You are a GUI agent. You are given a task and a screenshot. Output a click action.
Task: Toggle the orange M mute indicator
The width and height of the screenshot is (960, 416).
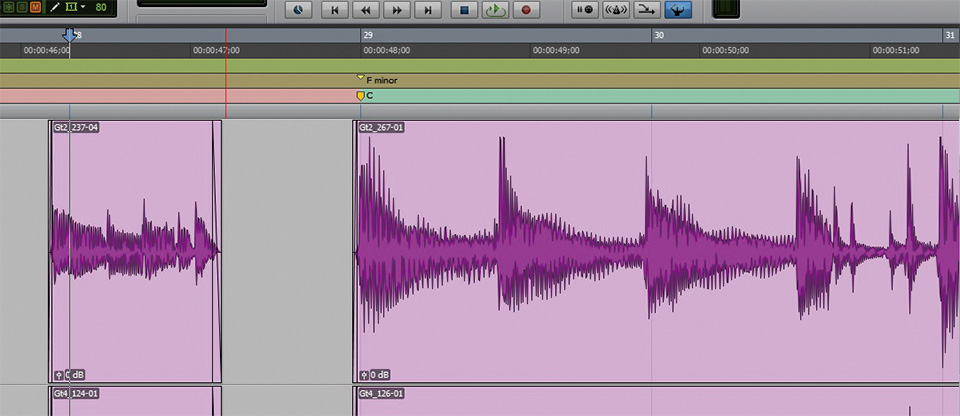(35, 8)
